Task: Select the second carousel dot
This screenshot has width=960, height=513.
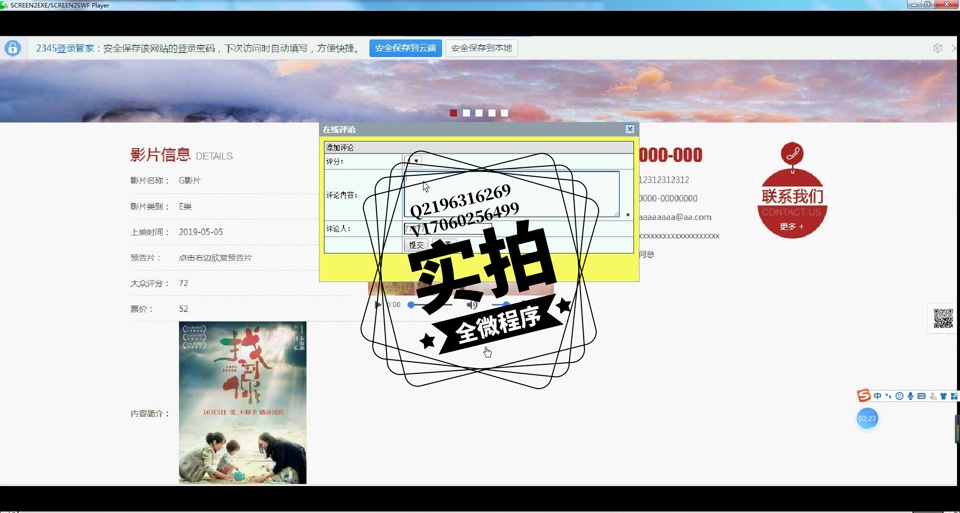Action: (x=466, y=113)
